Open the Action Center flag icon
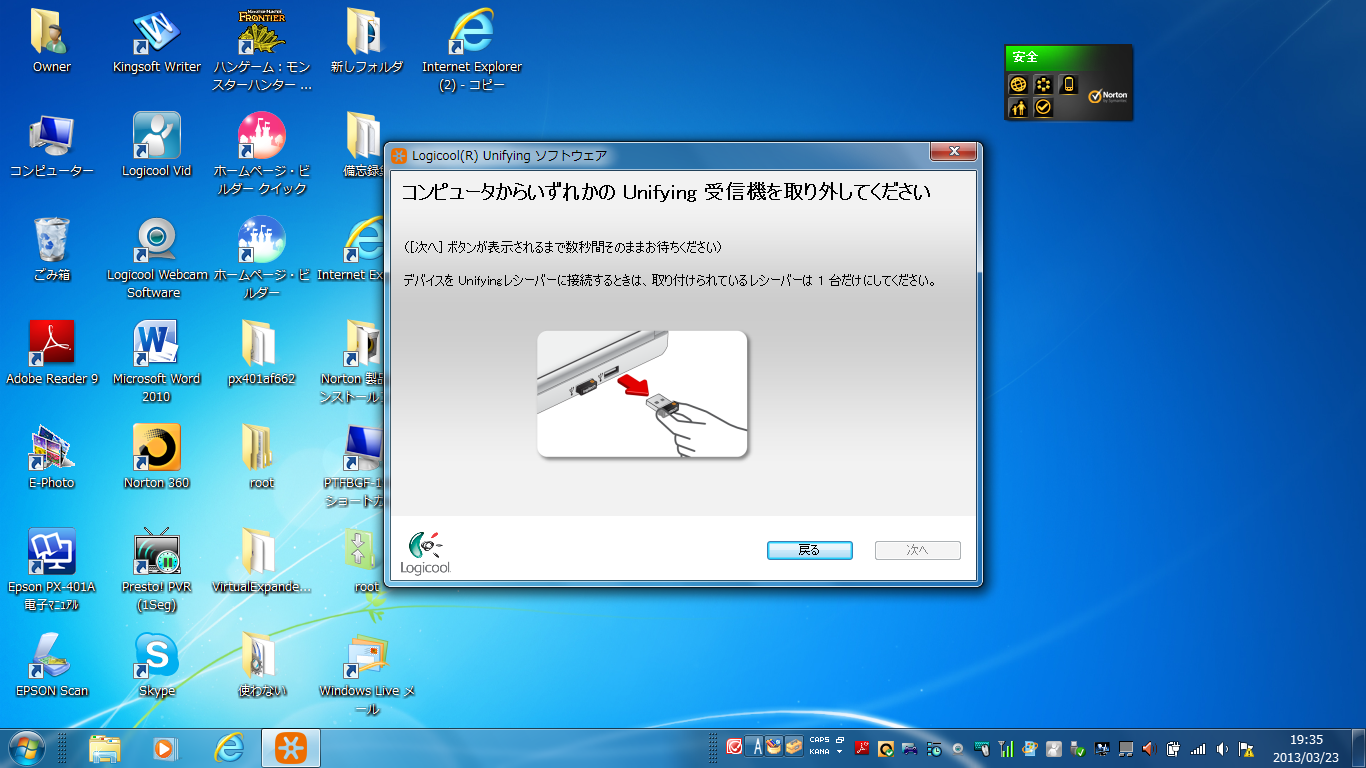This screenshot has width=1366, height=768. 1246,748
